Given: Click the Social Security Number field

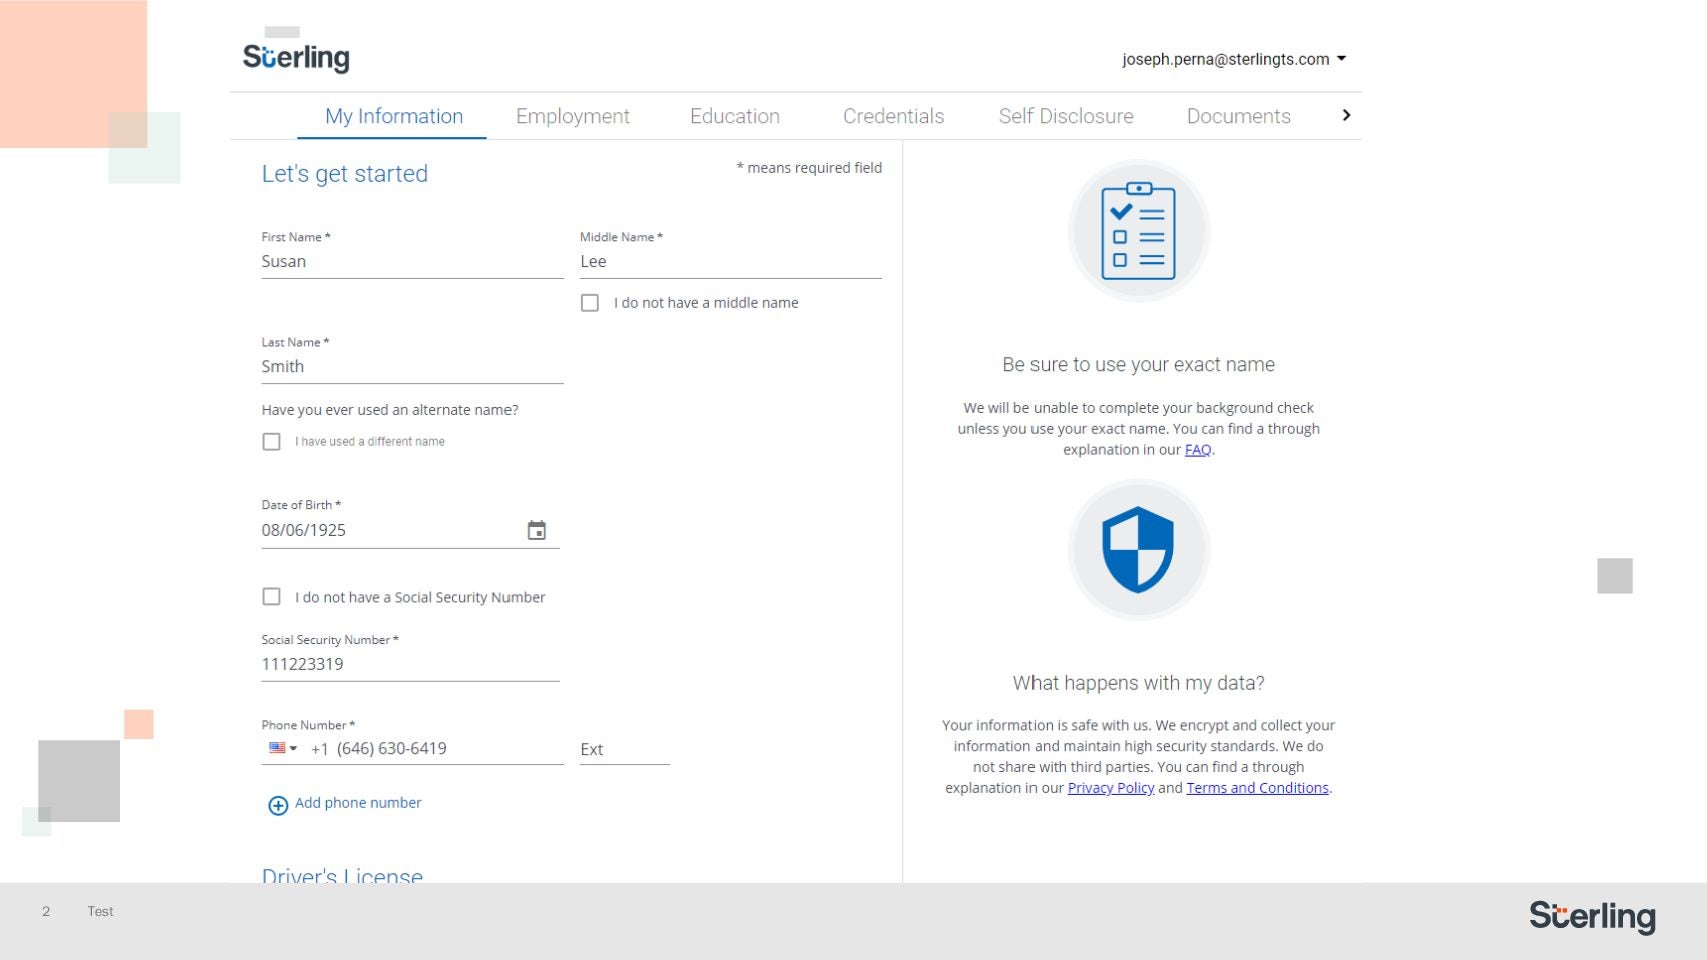Looking at the screenshot, I should [410, 665].
